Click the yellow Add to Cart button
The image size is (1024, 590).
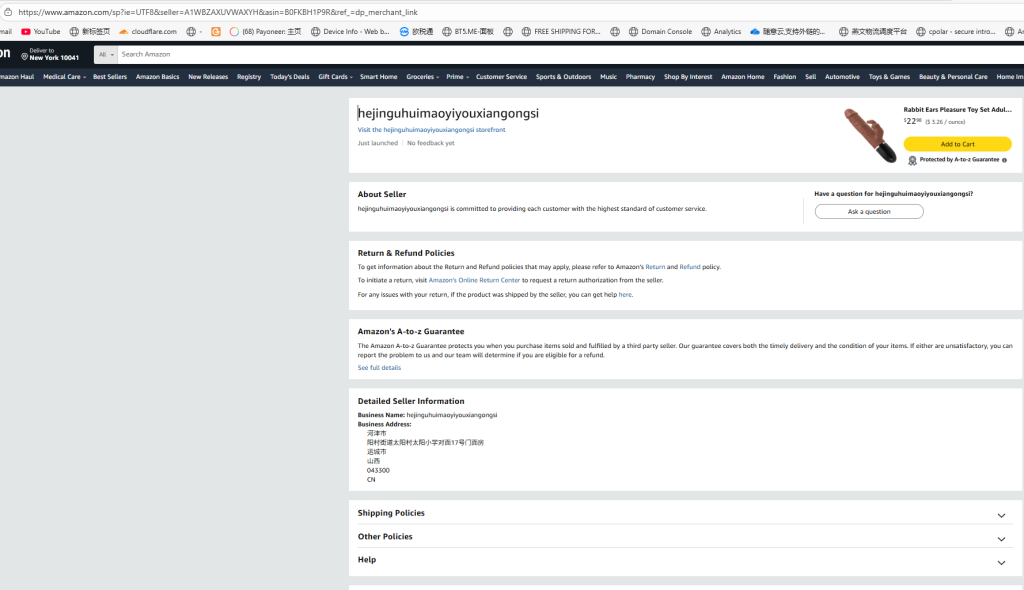pos(957,144)
